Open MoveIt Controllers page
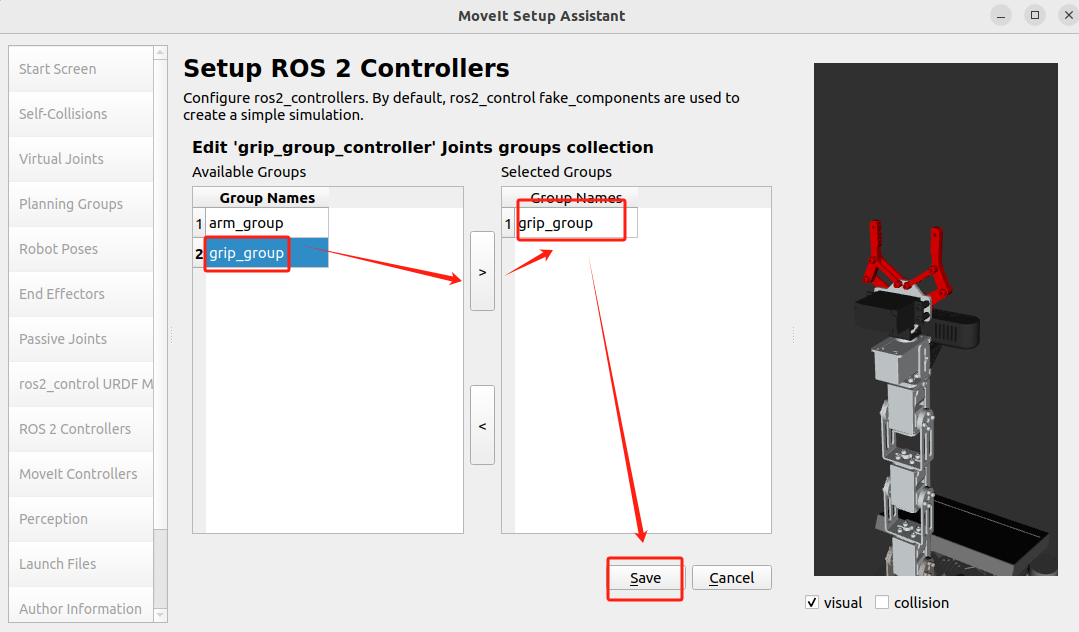1079x632 pixels. (81, 474)
